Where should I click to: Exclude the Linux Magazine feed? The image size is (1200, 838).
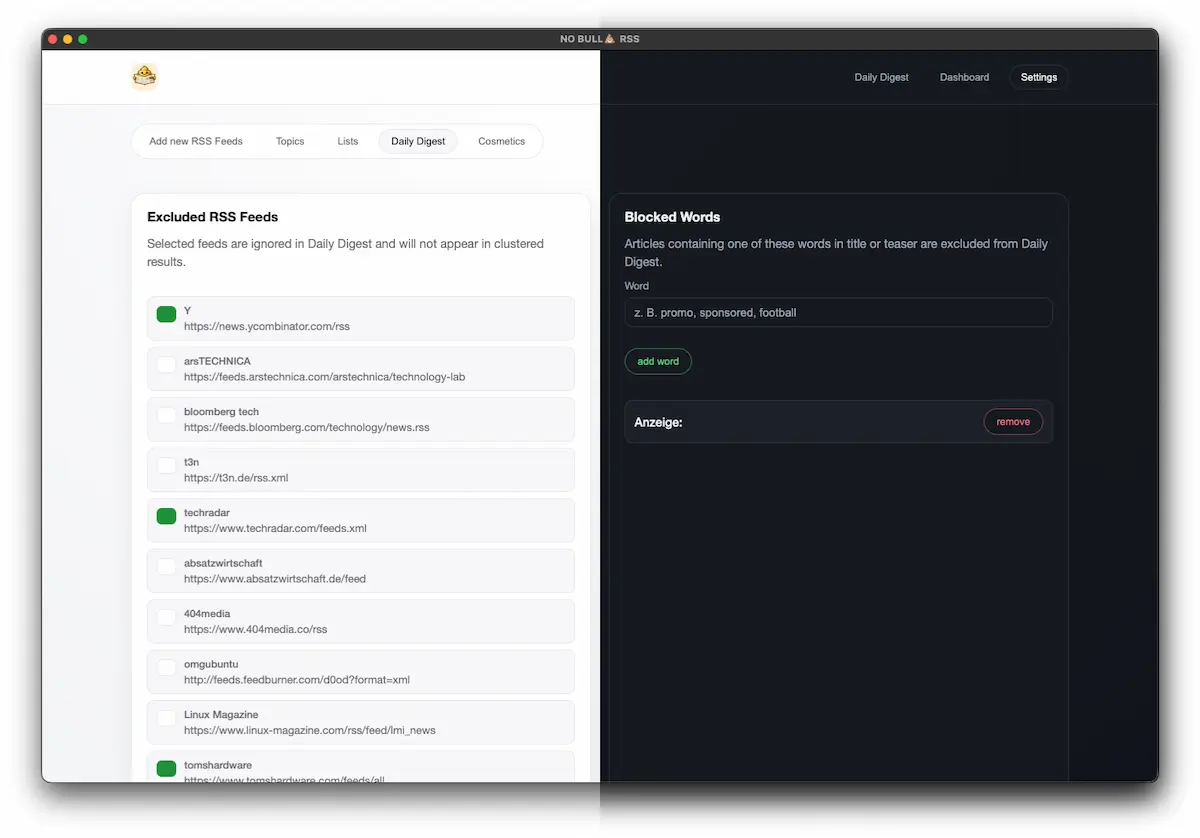point(166,719)
